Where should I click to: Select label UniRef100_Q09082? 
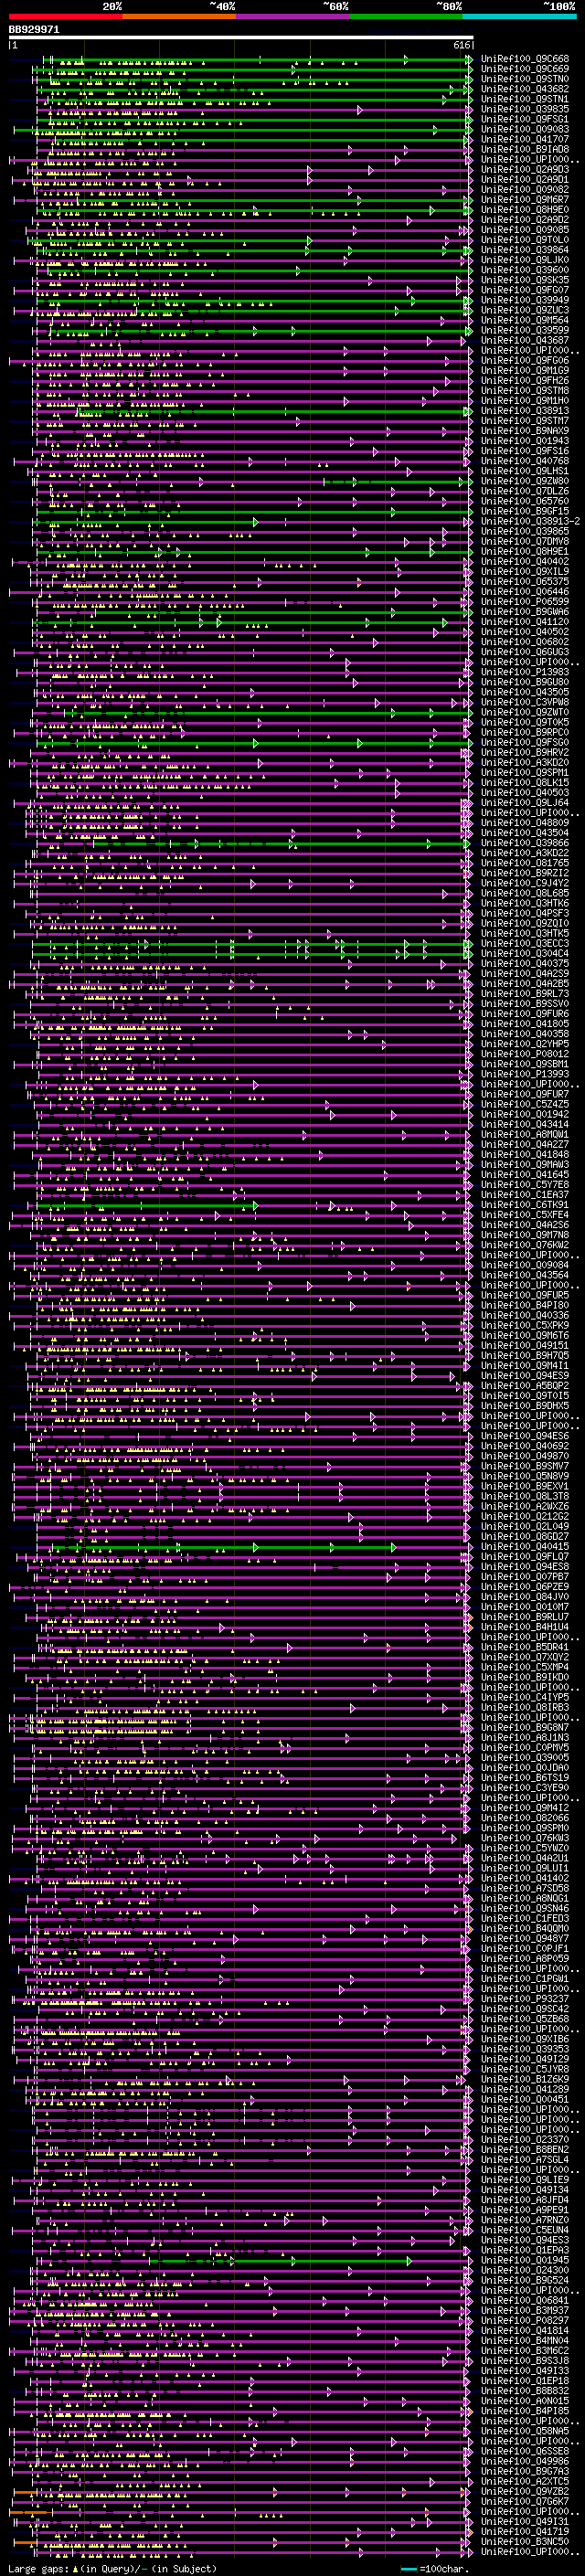click(525, 190)
